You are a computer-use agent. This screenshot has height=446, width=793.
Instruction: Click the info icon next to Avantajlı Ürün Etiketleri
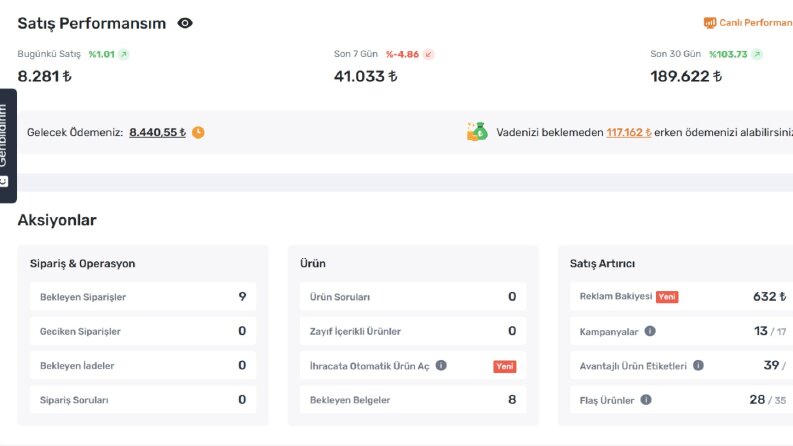(x=698, y=366)
